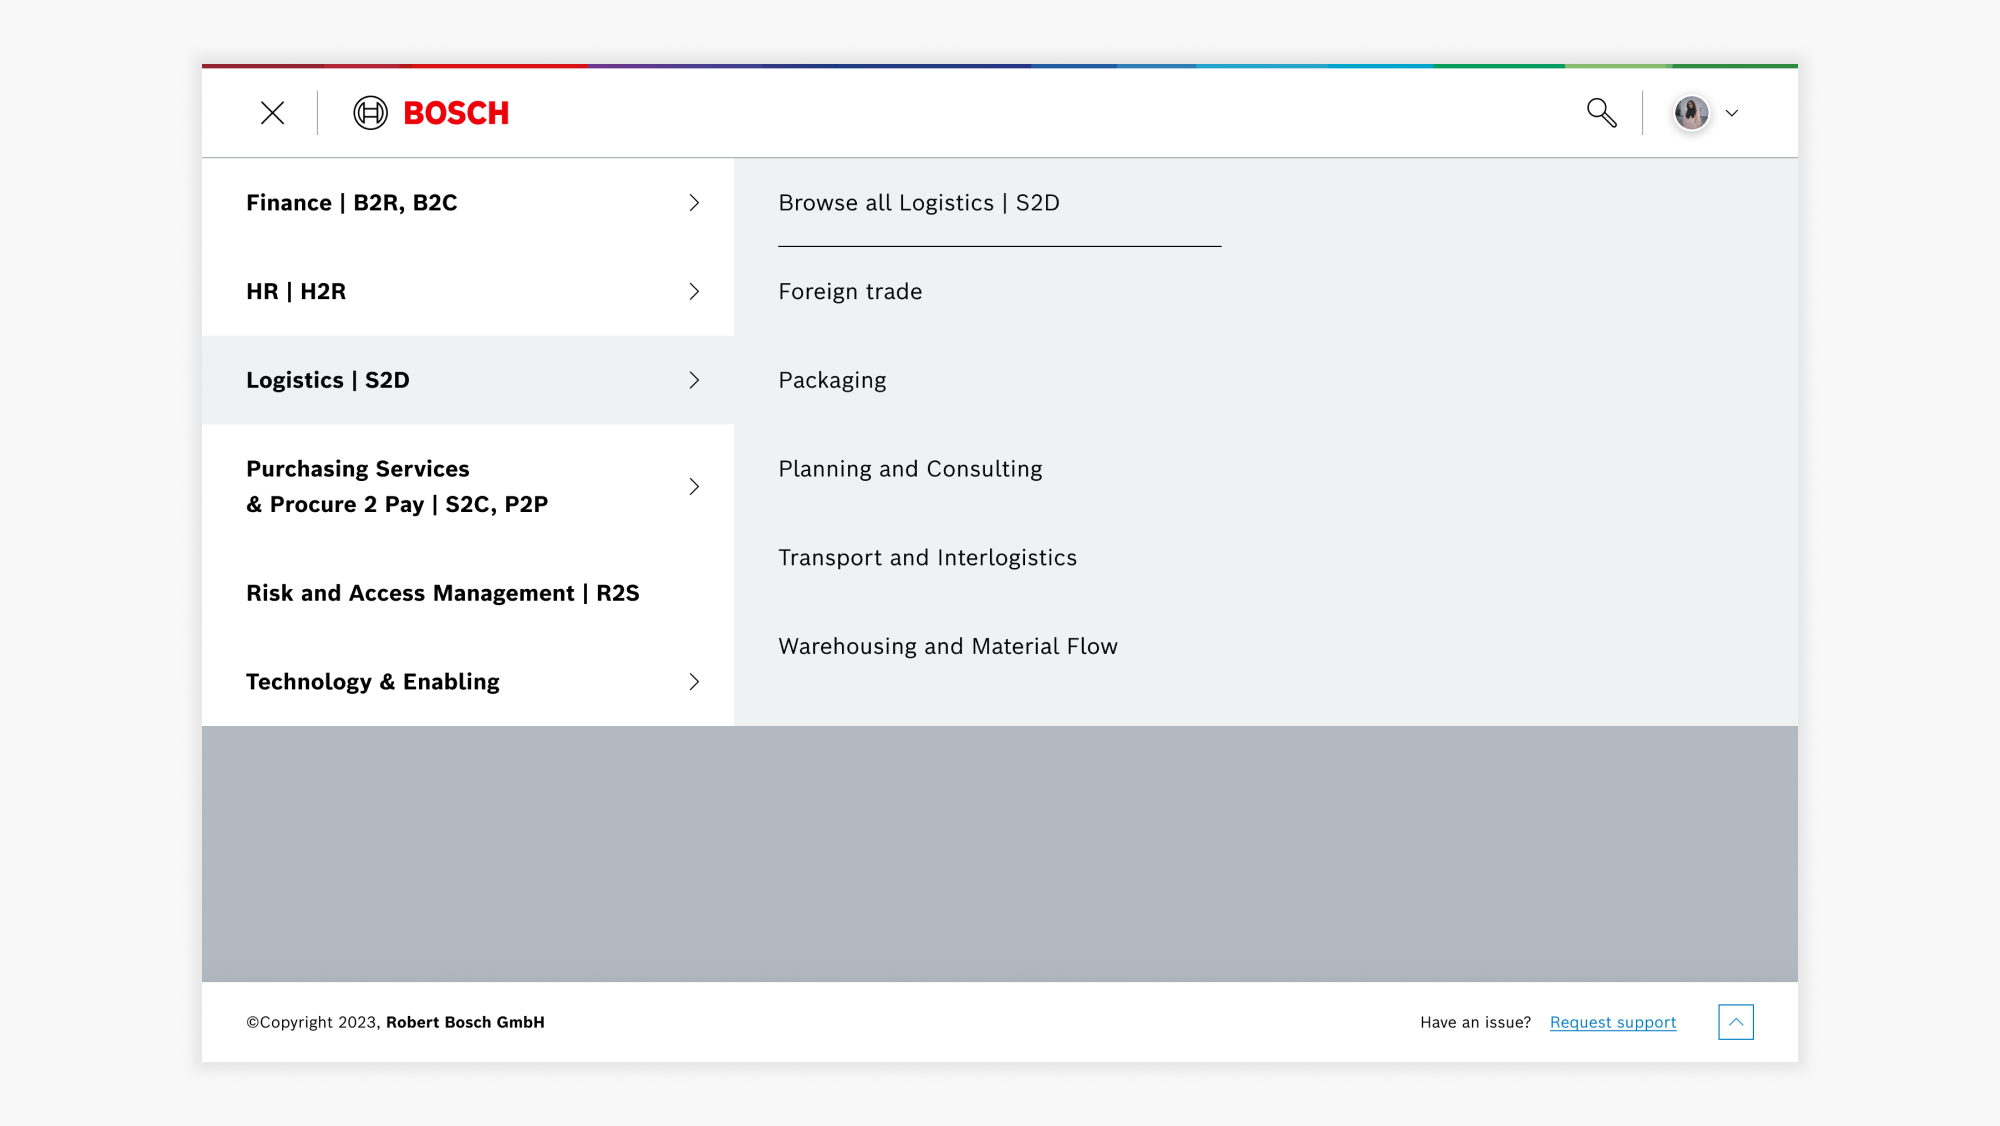Open search with the magnifier icon
2000x1126 pixels.
[1601, 113]
